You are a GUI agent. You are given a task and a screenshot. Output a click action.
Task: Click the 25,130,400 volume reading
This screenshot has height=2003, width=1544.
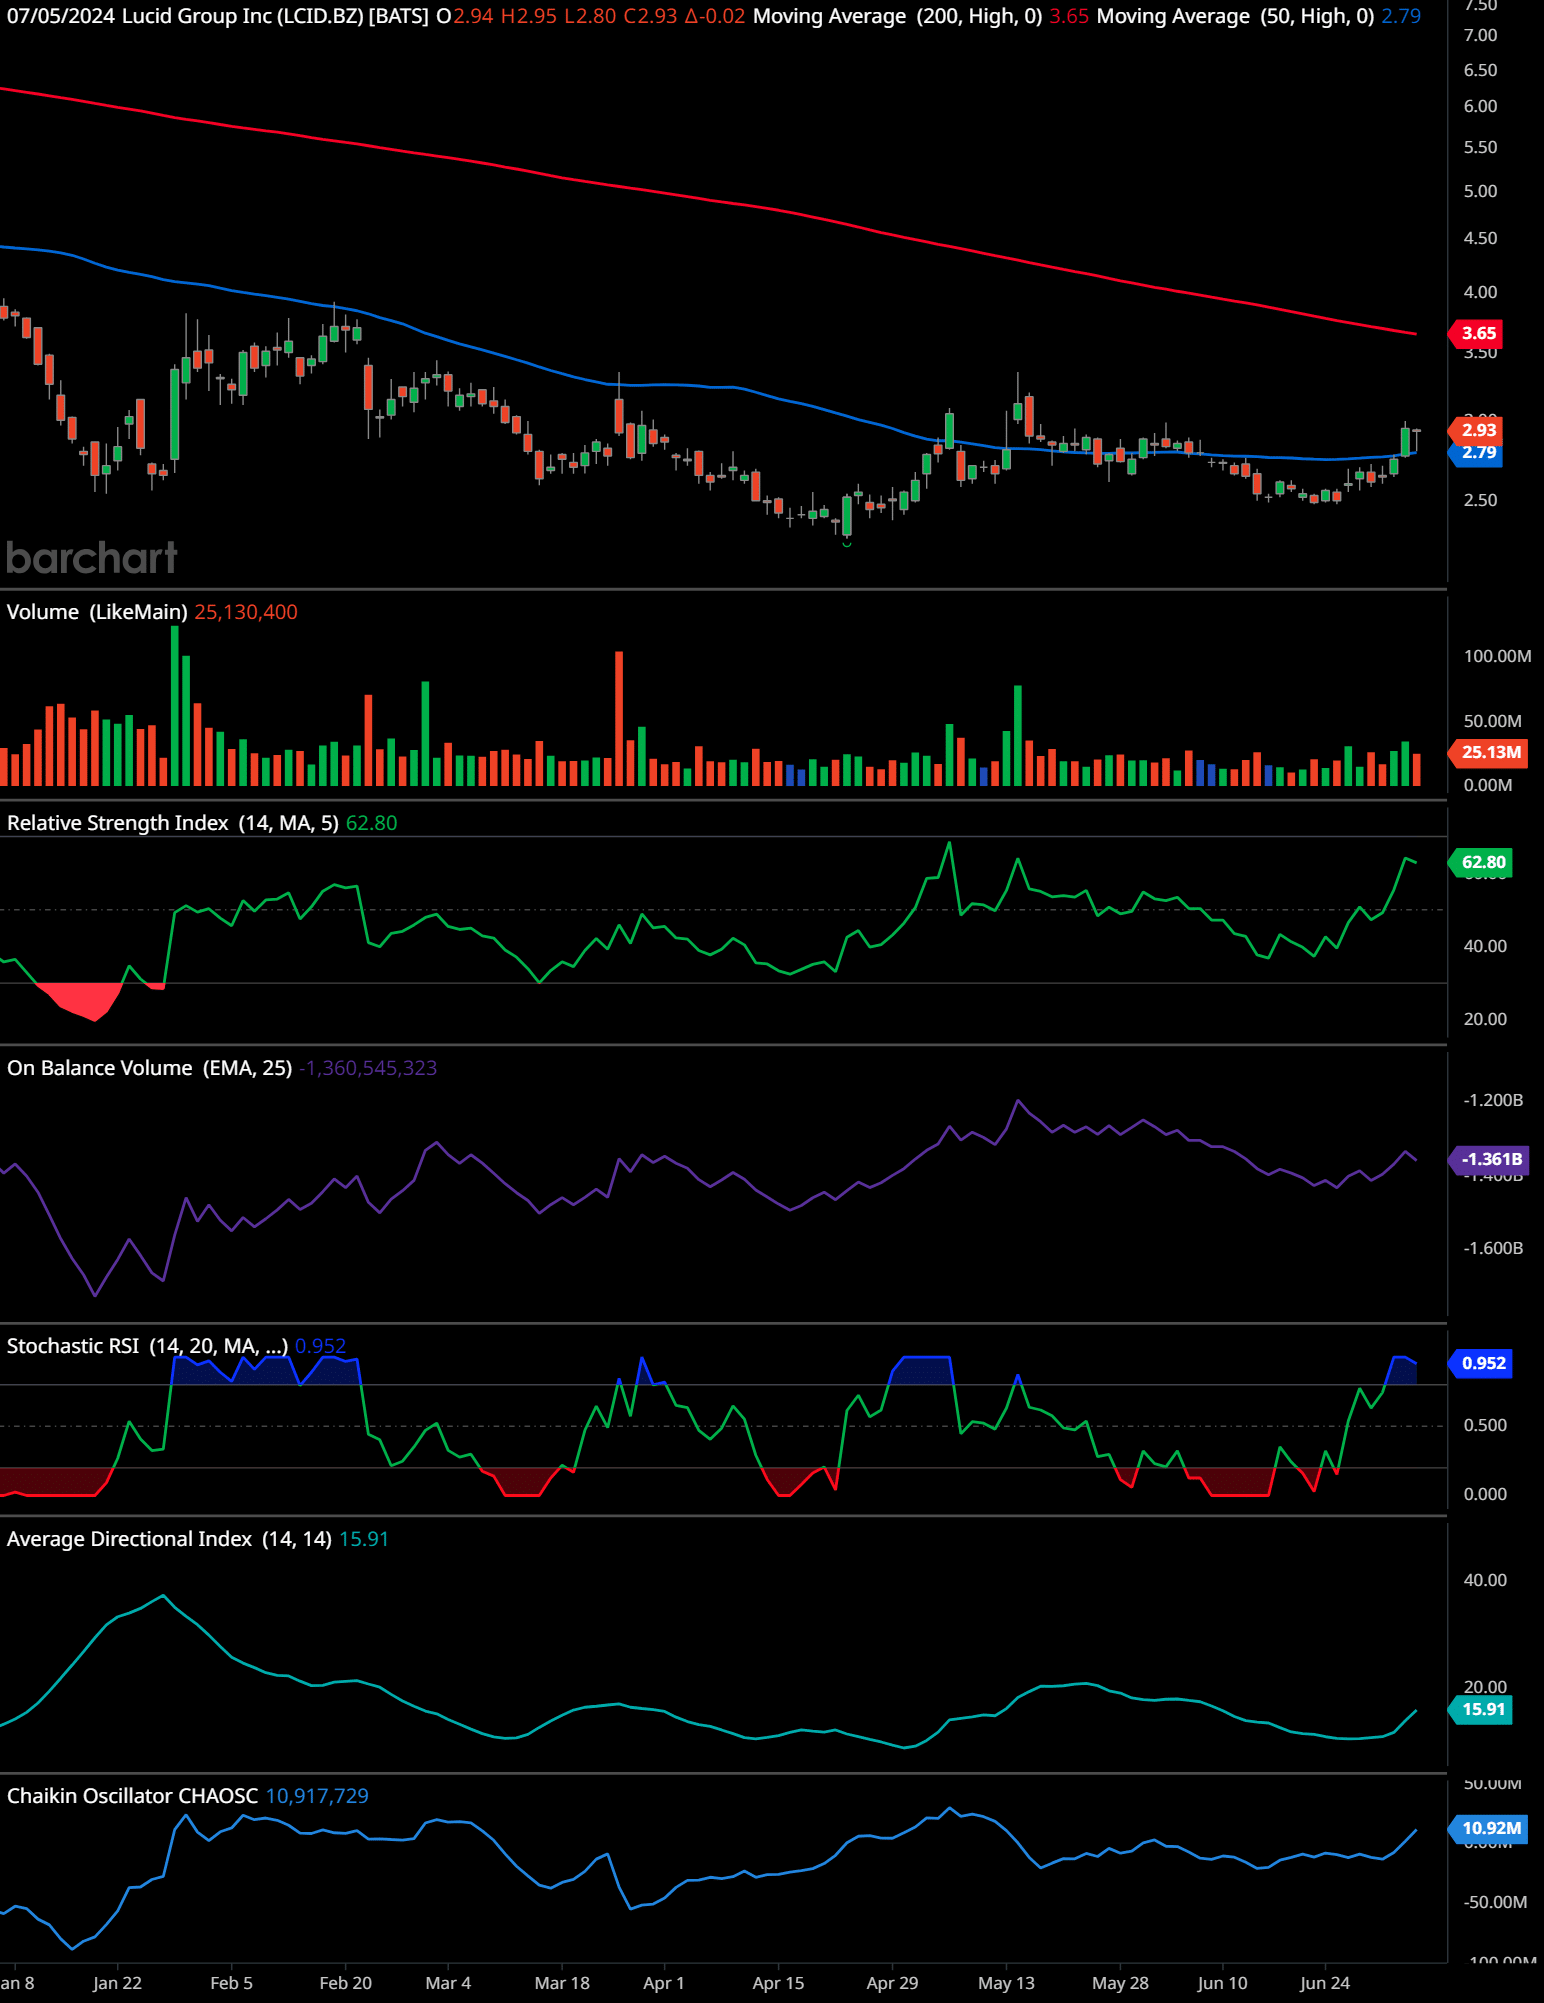tap(246, 612)
